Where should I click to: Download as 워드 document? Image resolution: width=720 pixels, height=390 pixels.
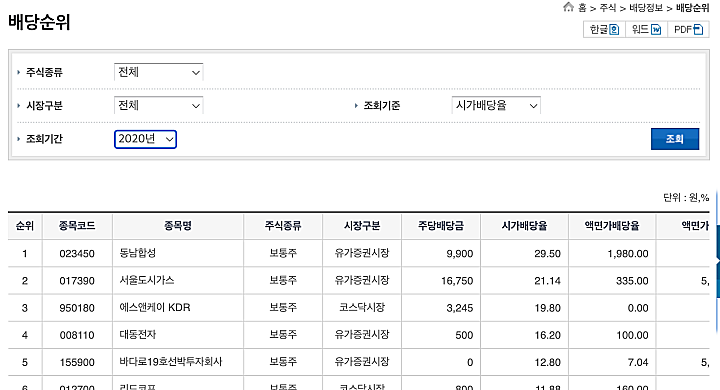pos(646,30)
